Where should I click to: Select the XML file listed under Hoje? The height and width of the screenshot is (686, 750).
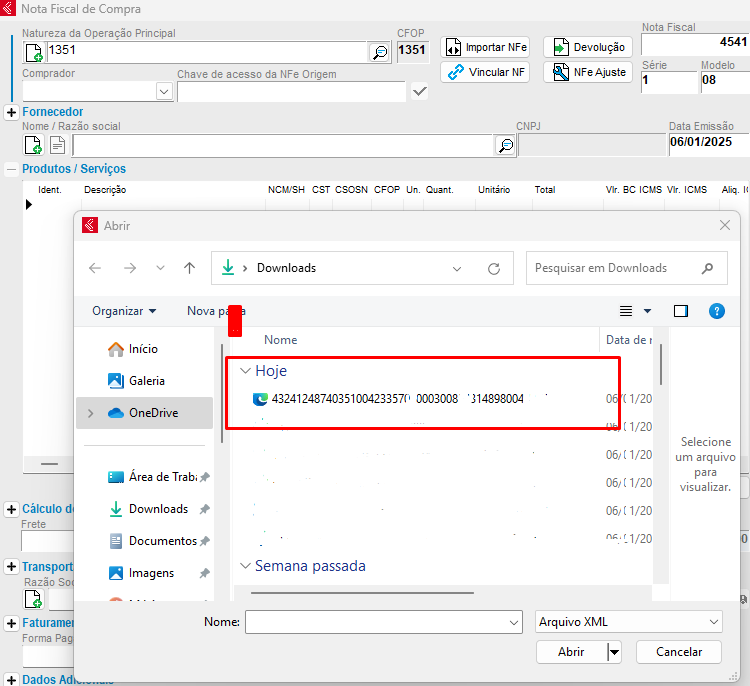click(400, 399)
